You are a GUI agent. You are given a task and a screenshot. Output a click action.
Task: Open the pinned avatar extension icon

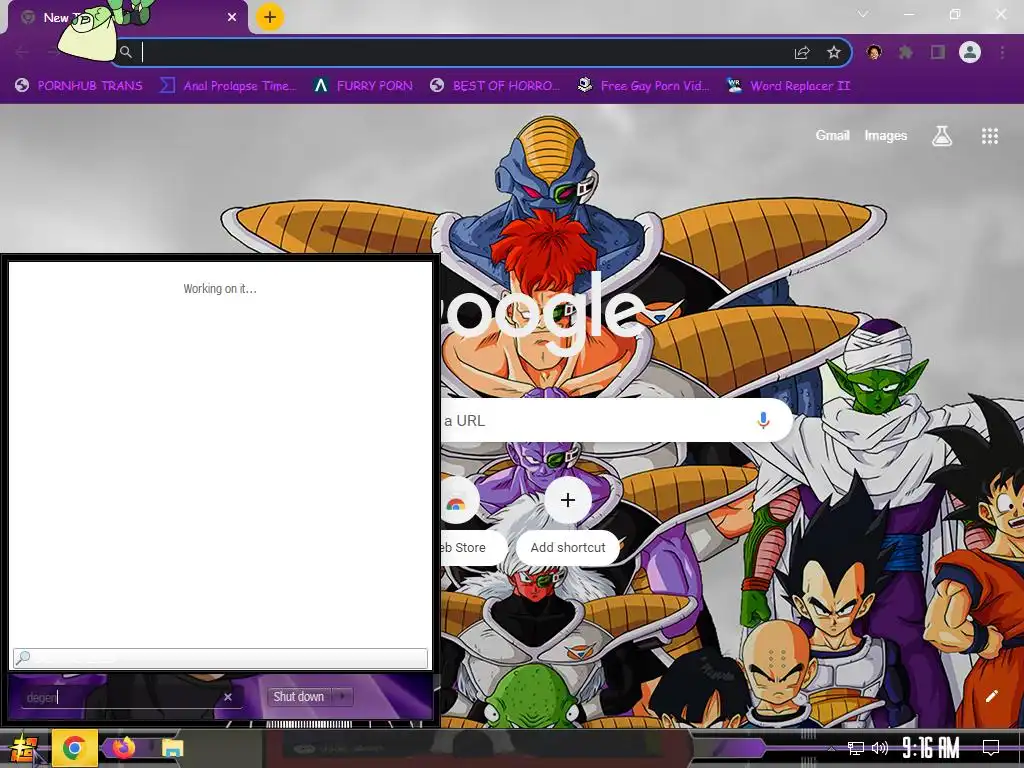874,52
